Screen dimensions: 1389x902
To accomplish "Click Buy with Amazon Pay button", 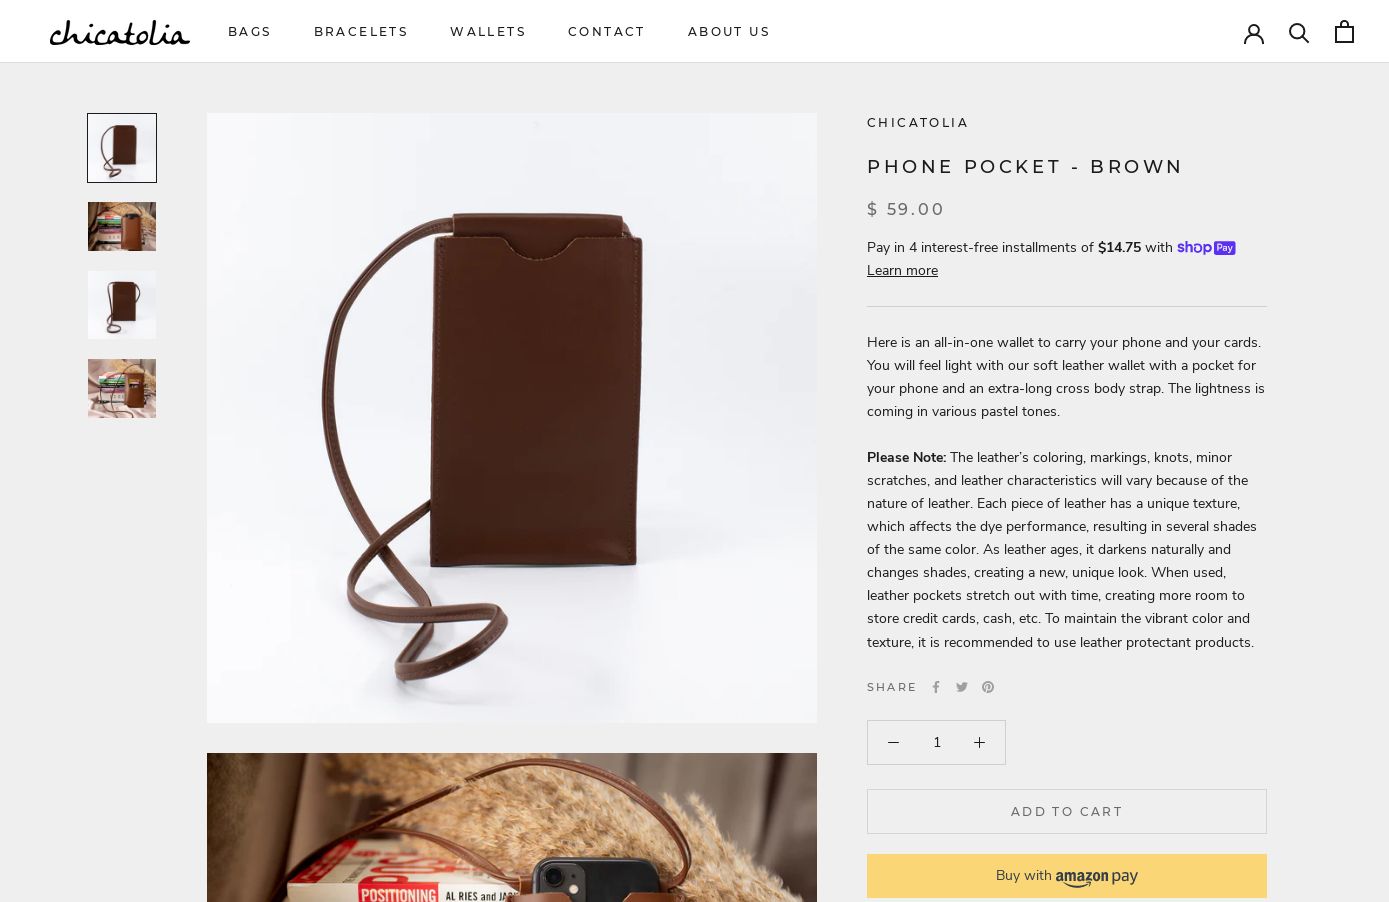I will click(1067, 876).
